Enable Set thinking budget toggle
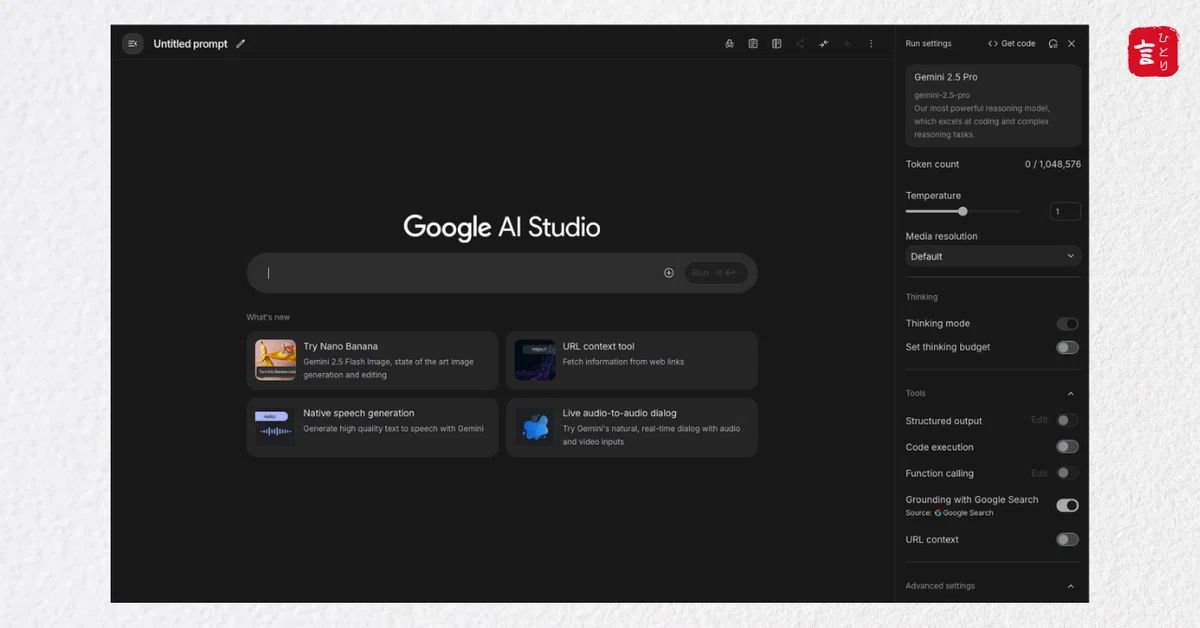1200x628 pixels. [x=1068, y=348]
